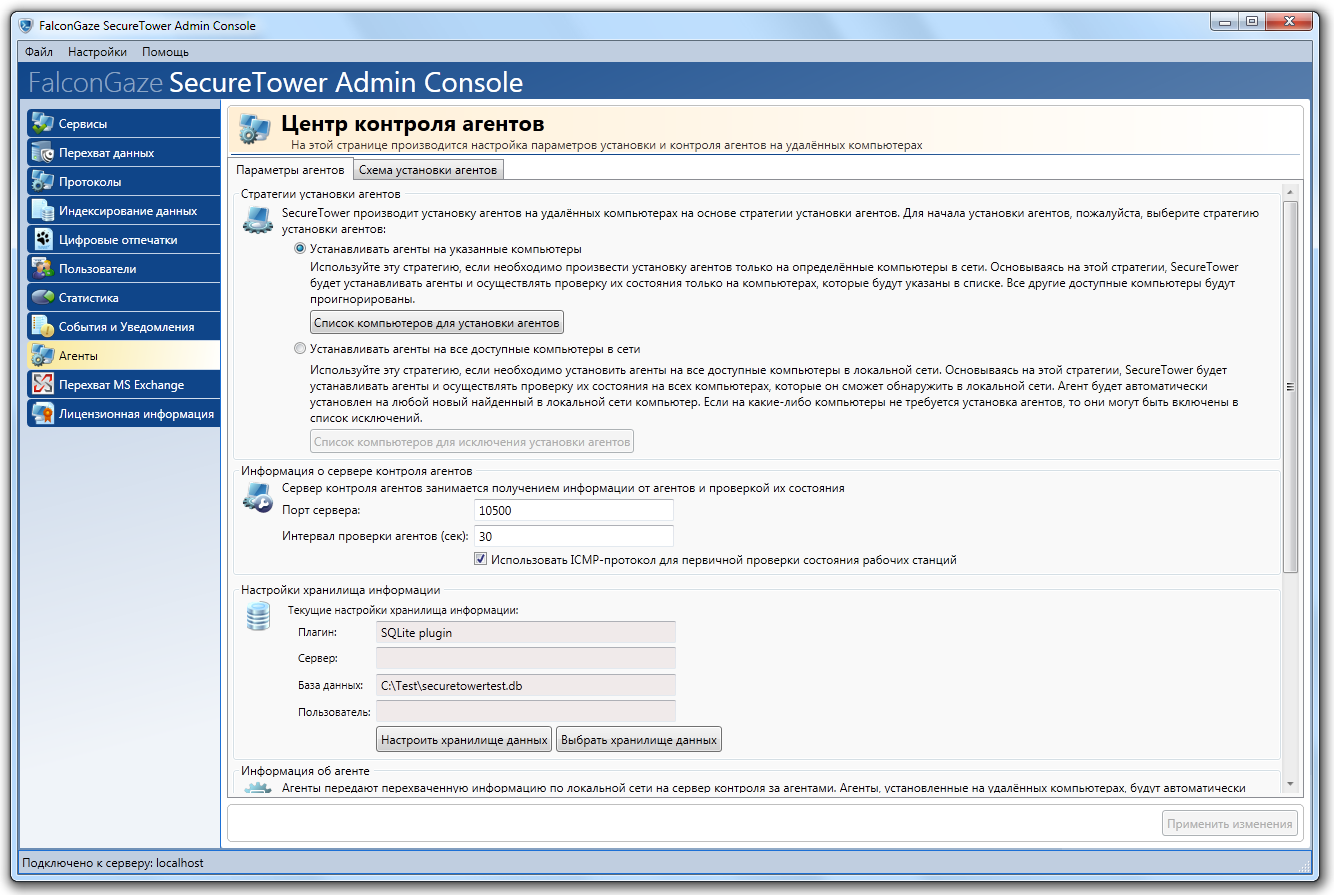1334x895 pixels.
Task: Show the Цифровые отпечатки section
Action: [124, 240]
